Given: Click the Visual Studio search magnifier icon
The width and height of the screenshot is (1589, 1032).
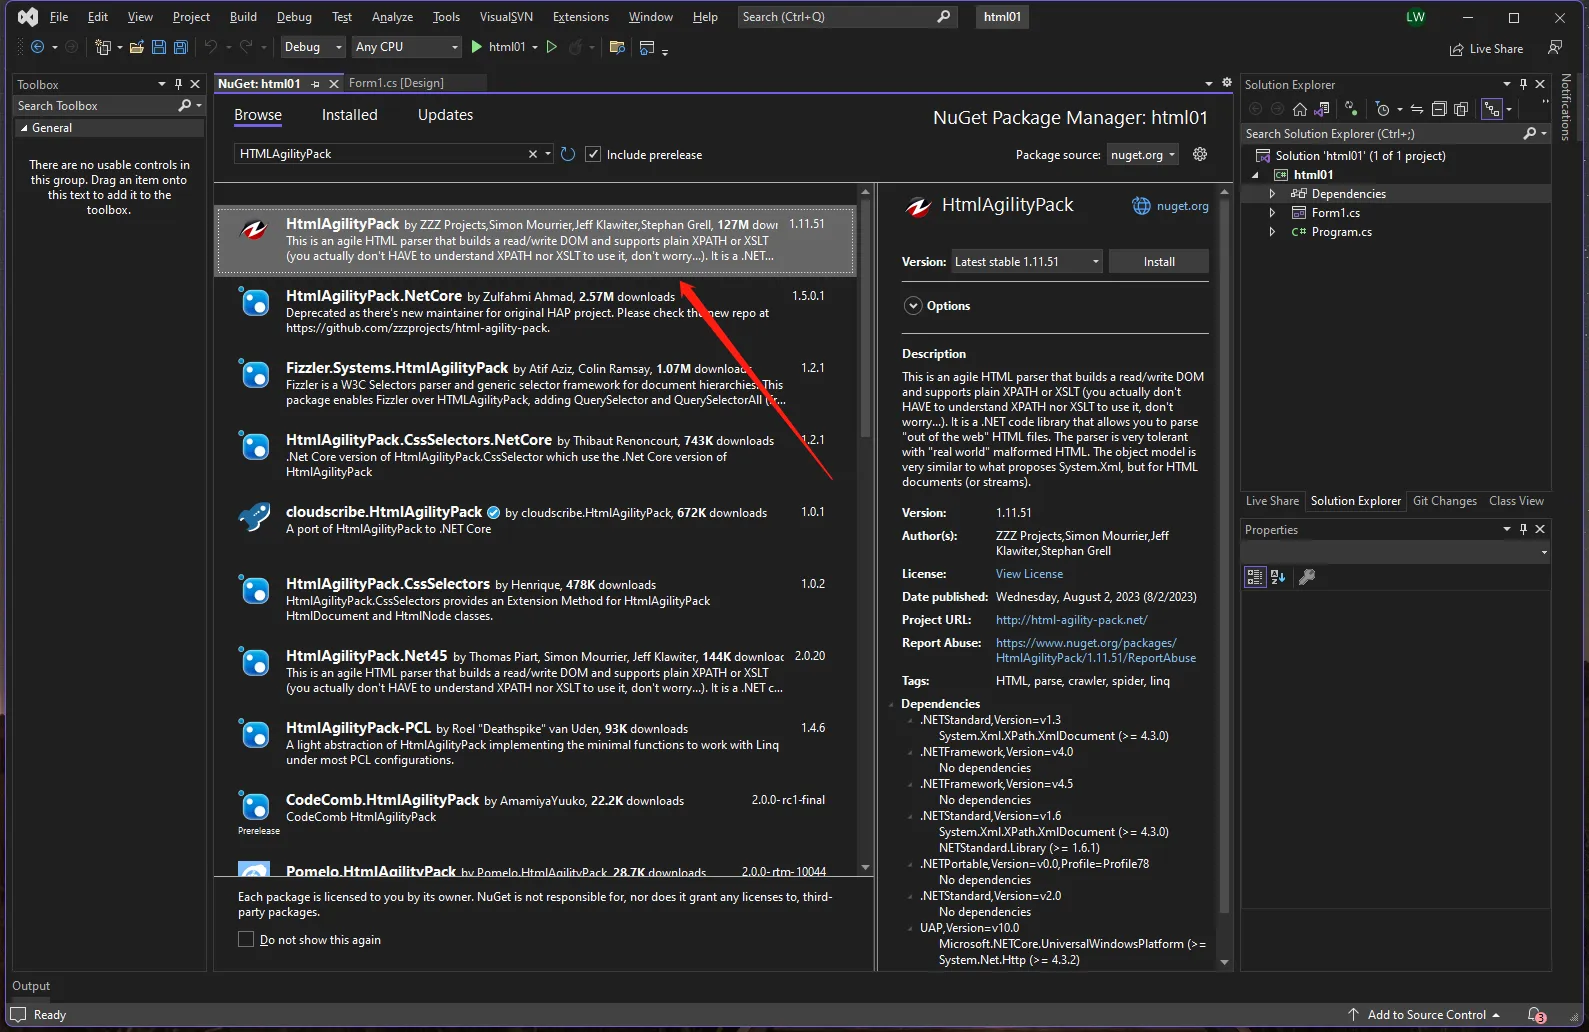Looking at the screenshot, I should pos(944,17).
